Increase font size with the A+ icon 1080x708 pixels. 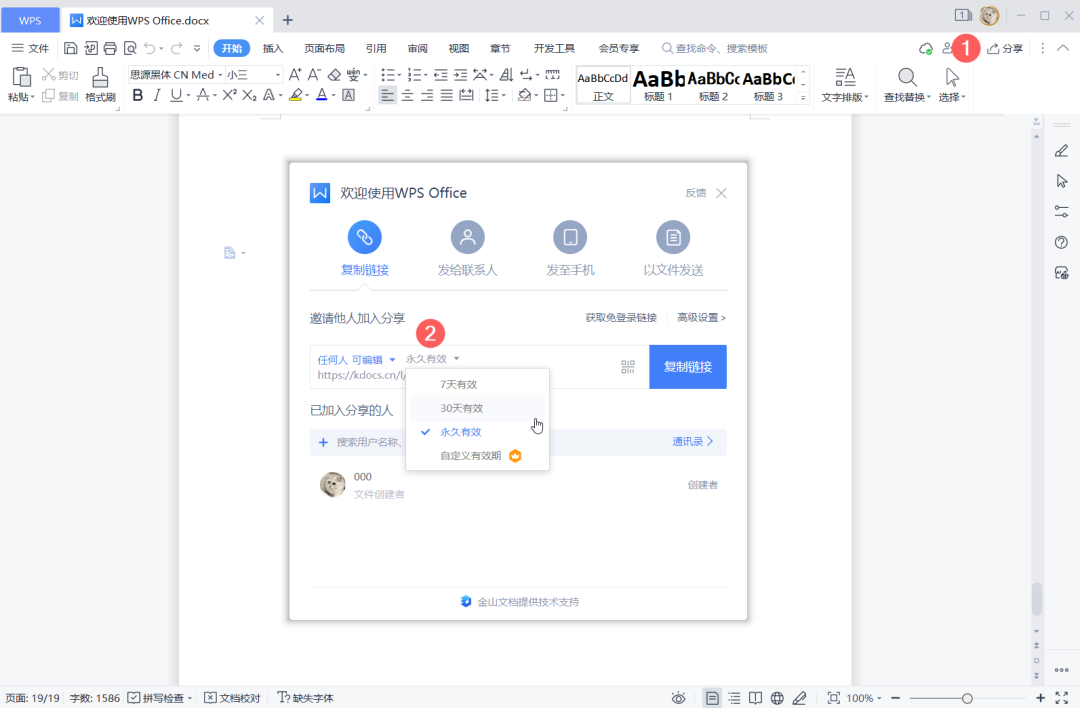295,74
